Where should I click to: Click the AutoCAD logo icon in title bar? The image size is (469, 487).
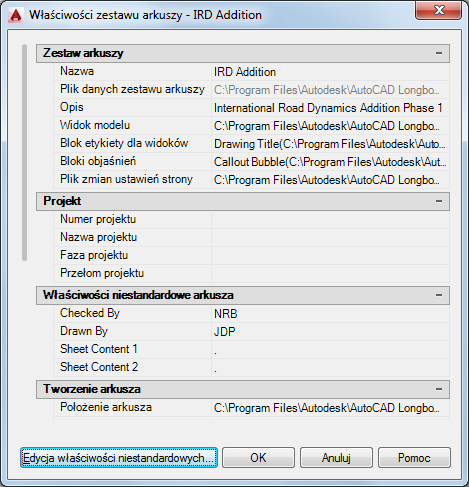coord(16,15)
